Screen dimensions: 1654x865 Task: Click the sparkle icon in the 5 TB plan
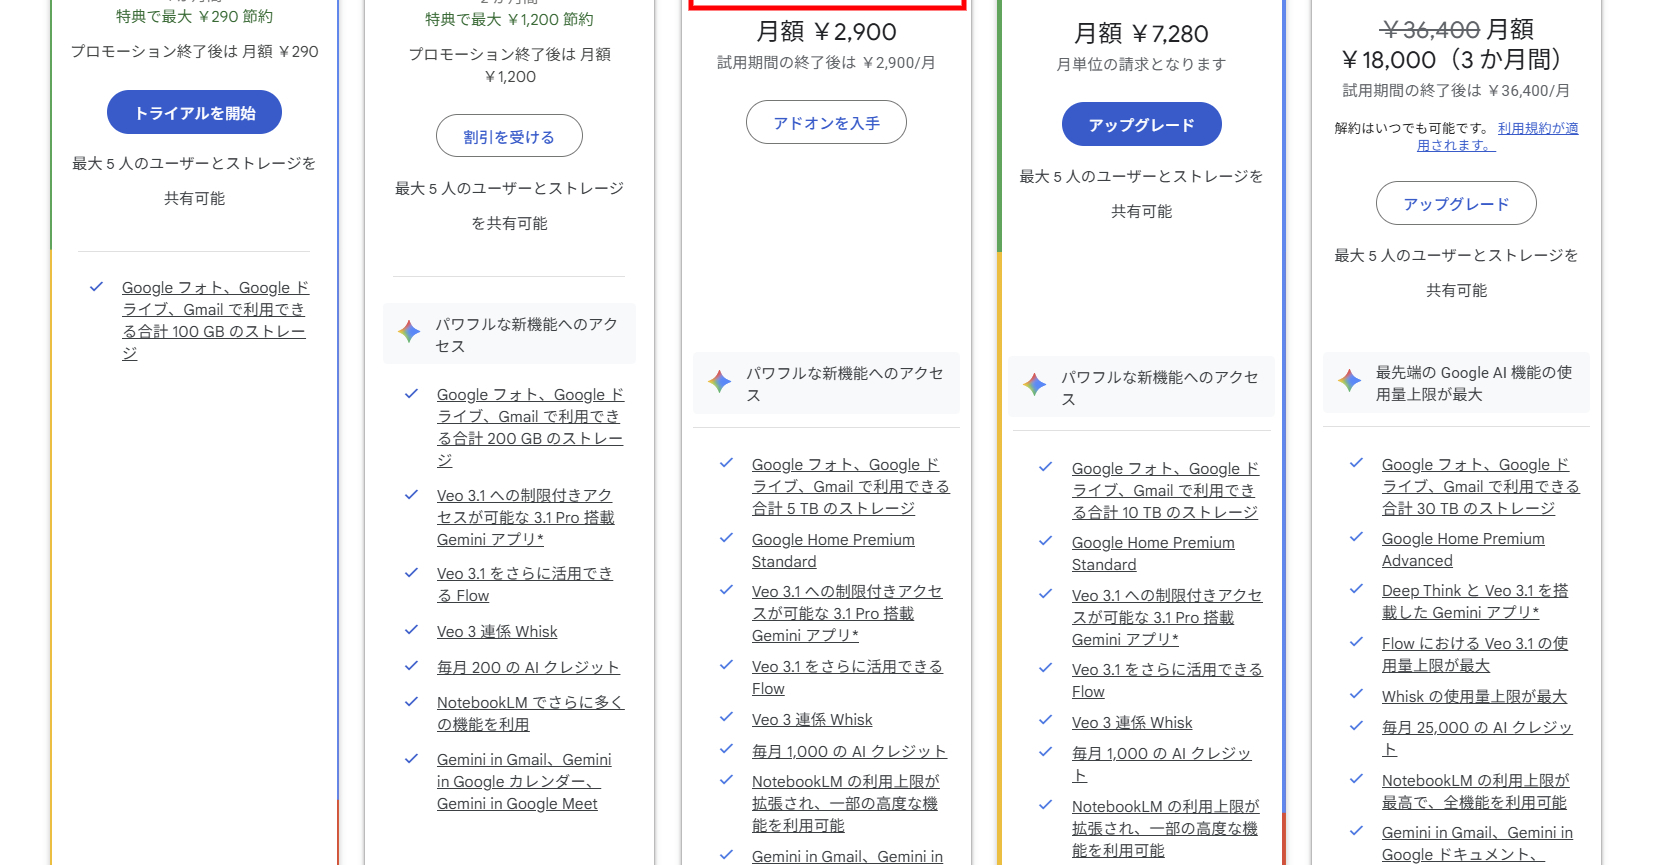pos(720,381)
